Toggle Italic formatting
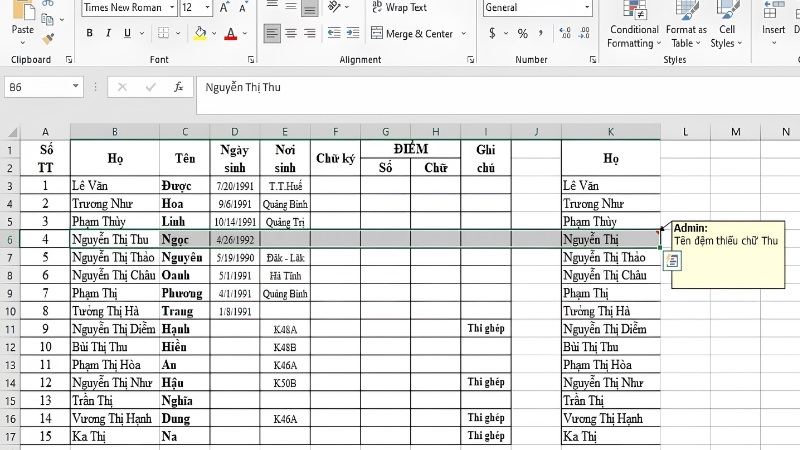This screenshot has width=800, height=450. coord(108,33)
